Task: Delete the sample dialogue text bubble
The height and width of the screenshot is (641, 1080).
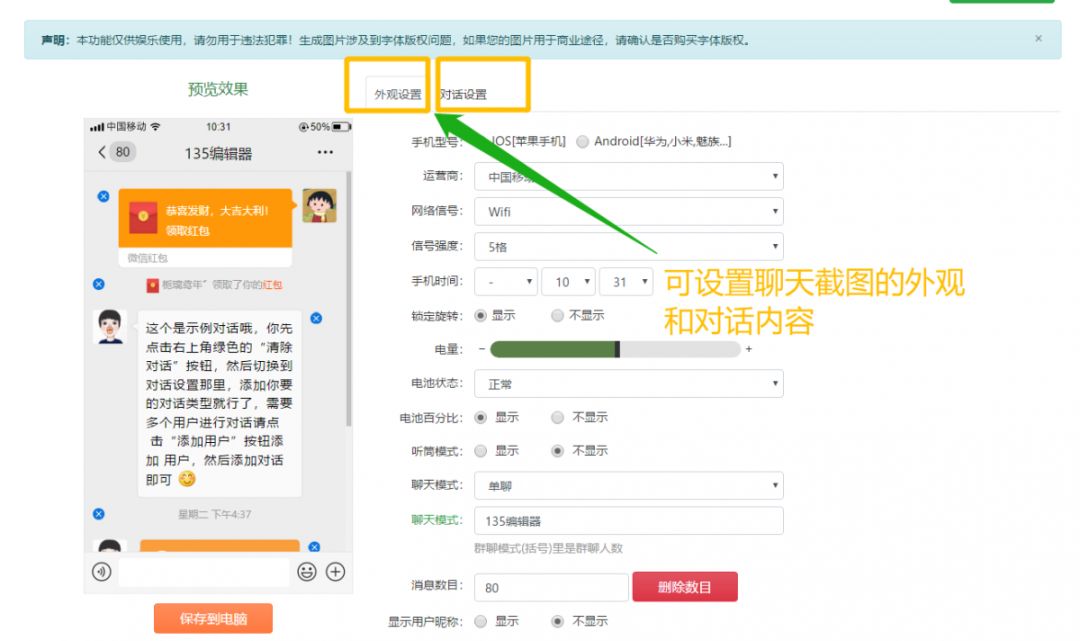Action: 316,318
